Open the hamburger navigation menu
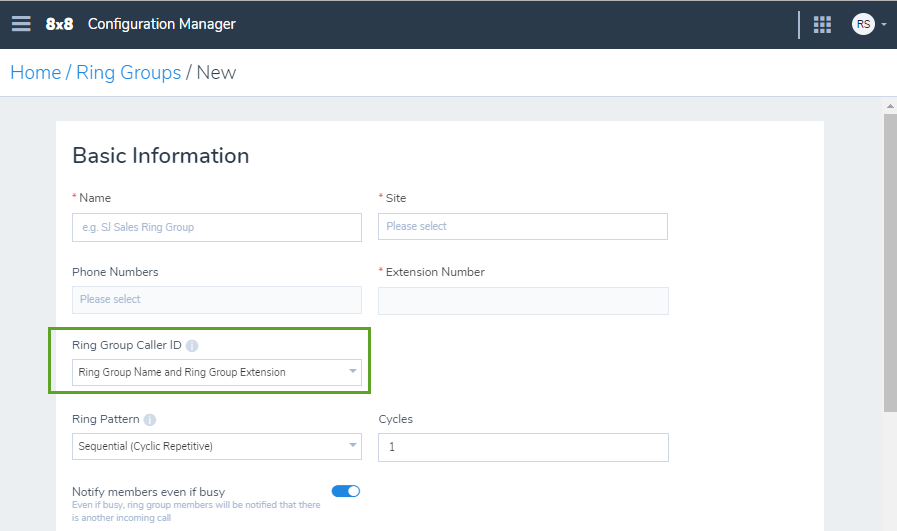The height and width of the screenshot is (531, 897). tap(21, 23)
